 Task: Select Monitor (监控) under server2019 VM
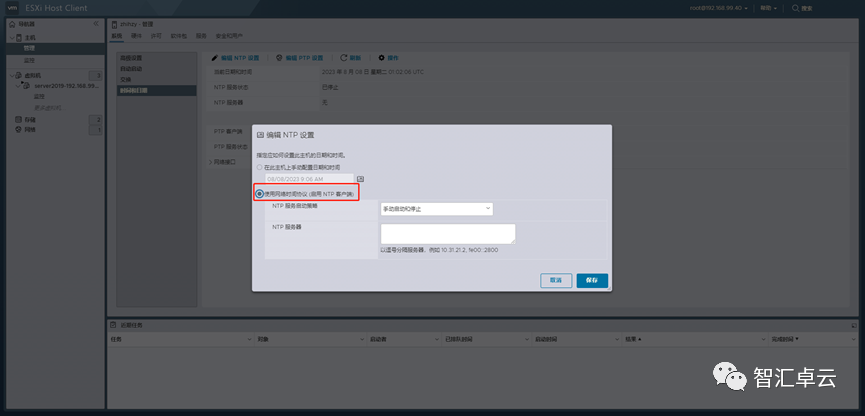coord(39,97)
